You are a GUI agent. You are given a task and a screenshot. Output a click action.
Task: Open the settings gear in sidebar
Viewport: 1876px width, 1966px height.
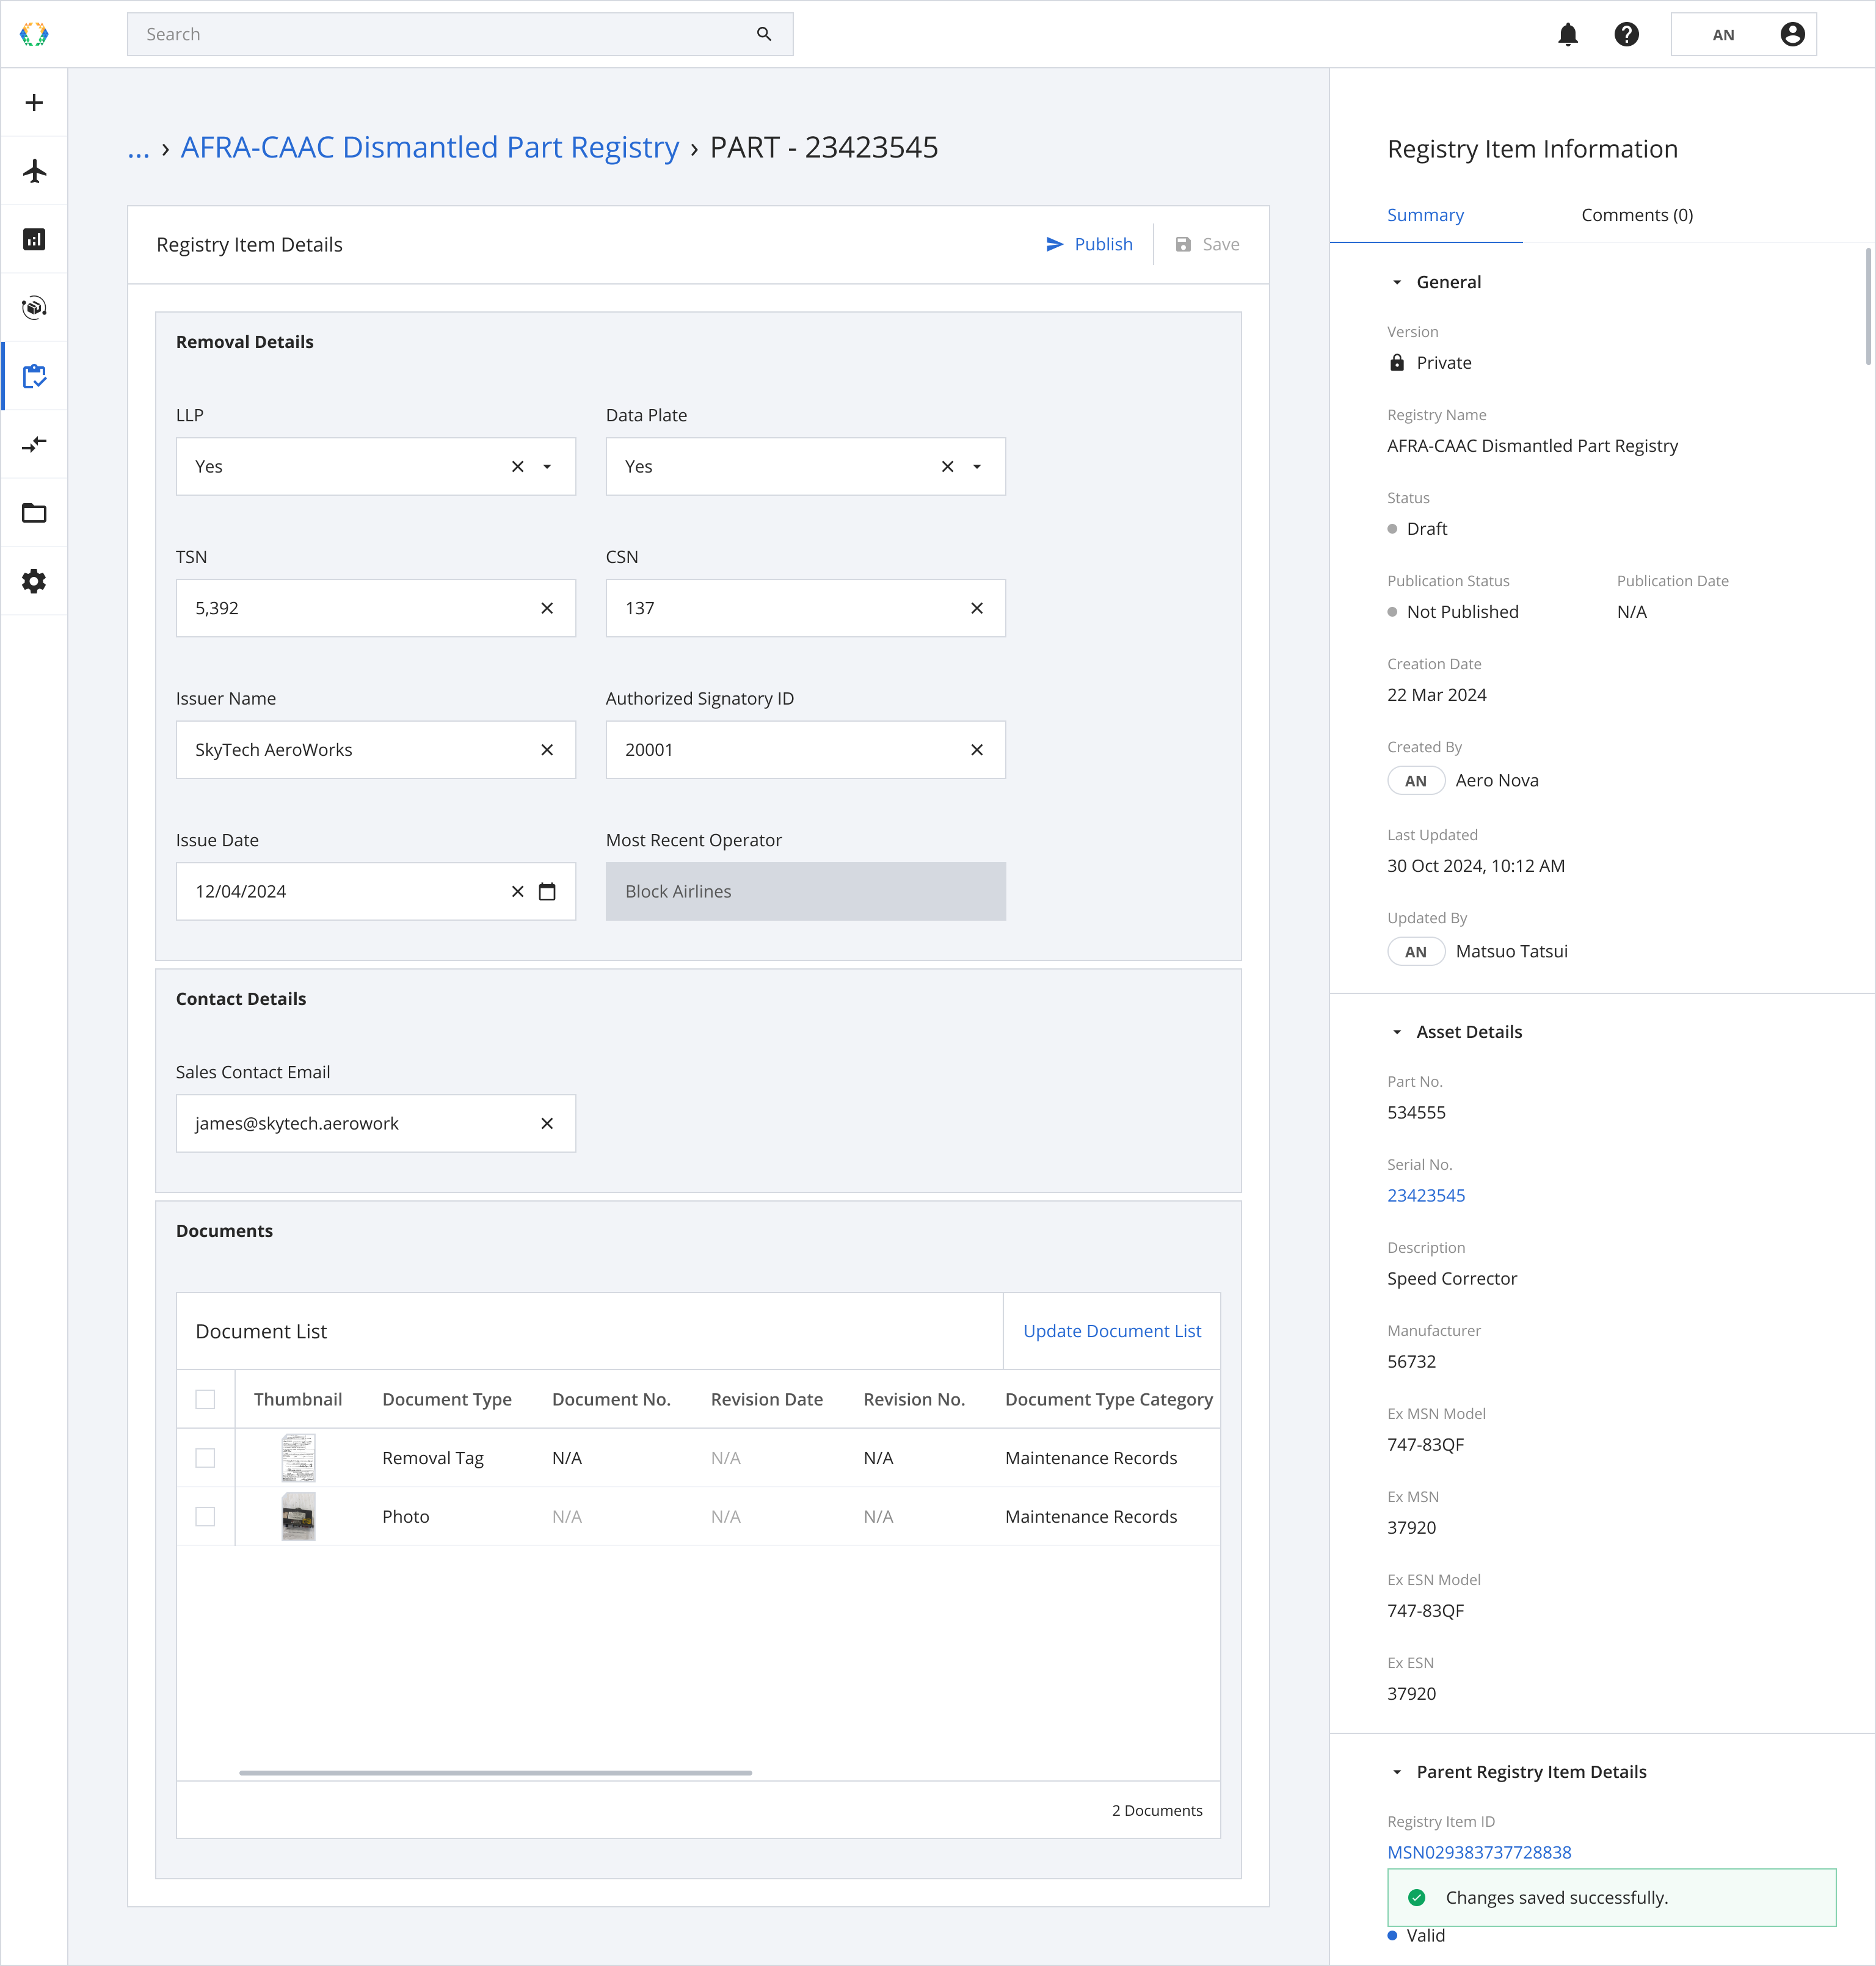[34, 581]
